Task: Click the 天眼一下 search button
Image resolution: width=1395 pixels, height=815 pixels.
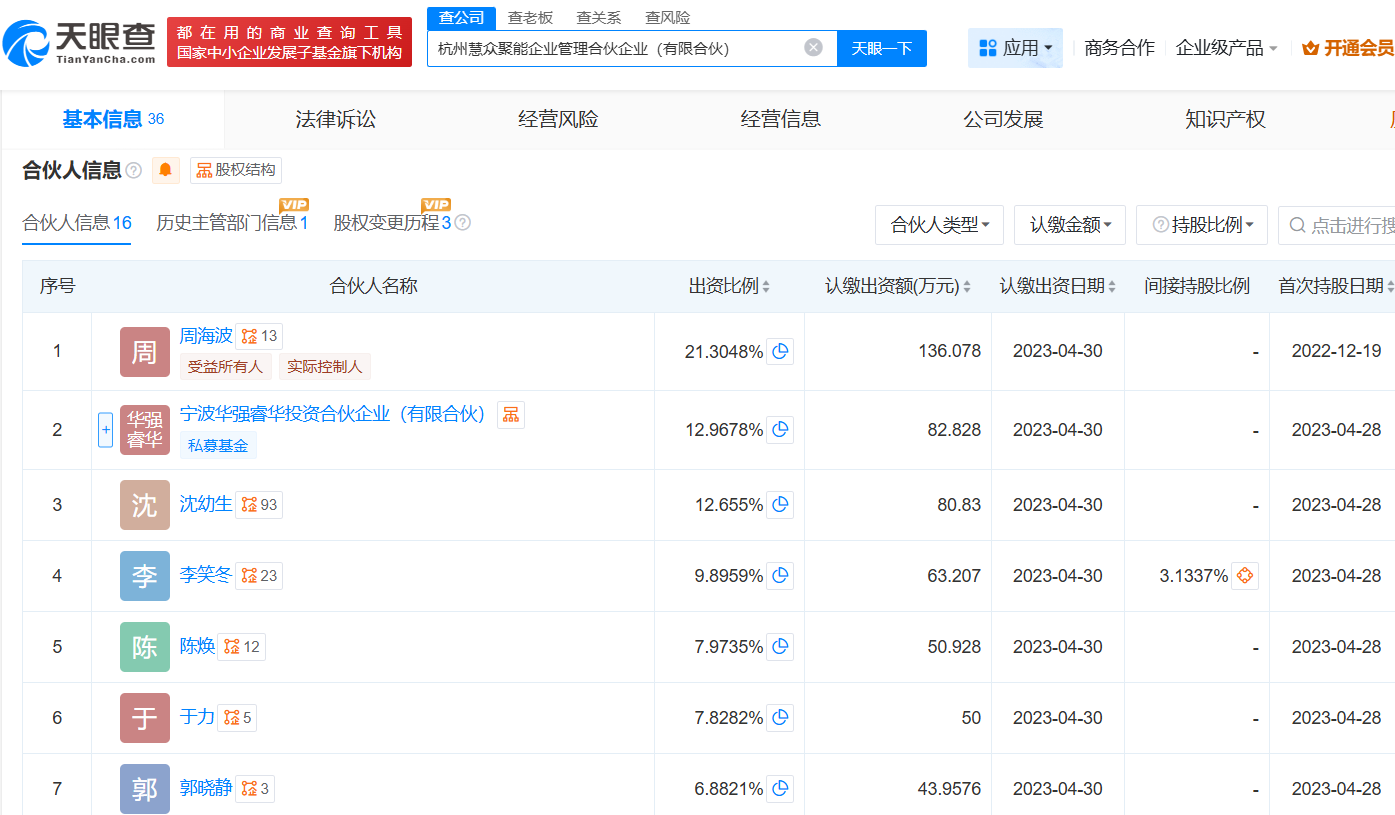Action: [x=881, y=48]
